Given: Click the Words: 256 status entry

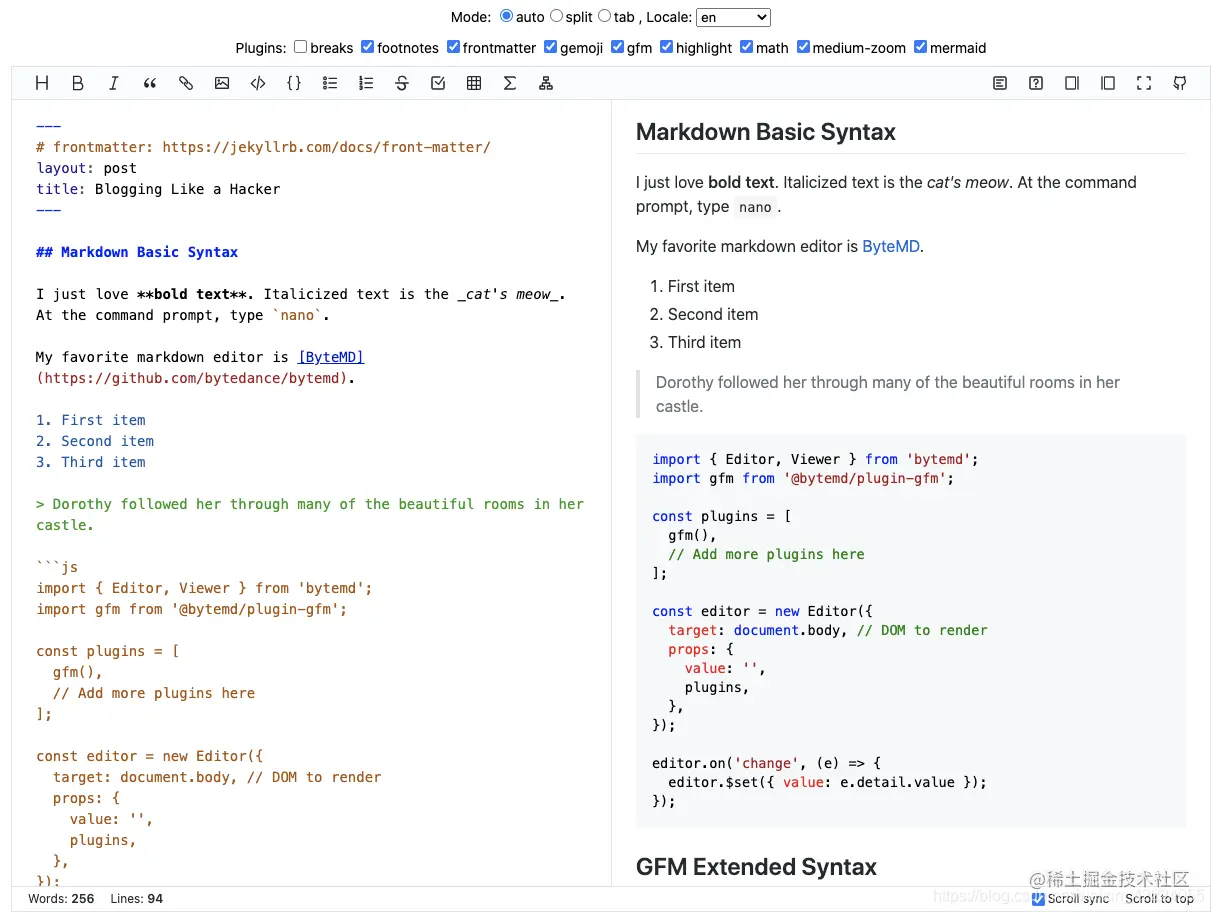Looking at the screenshot, I should (x=61, y=898).
